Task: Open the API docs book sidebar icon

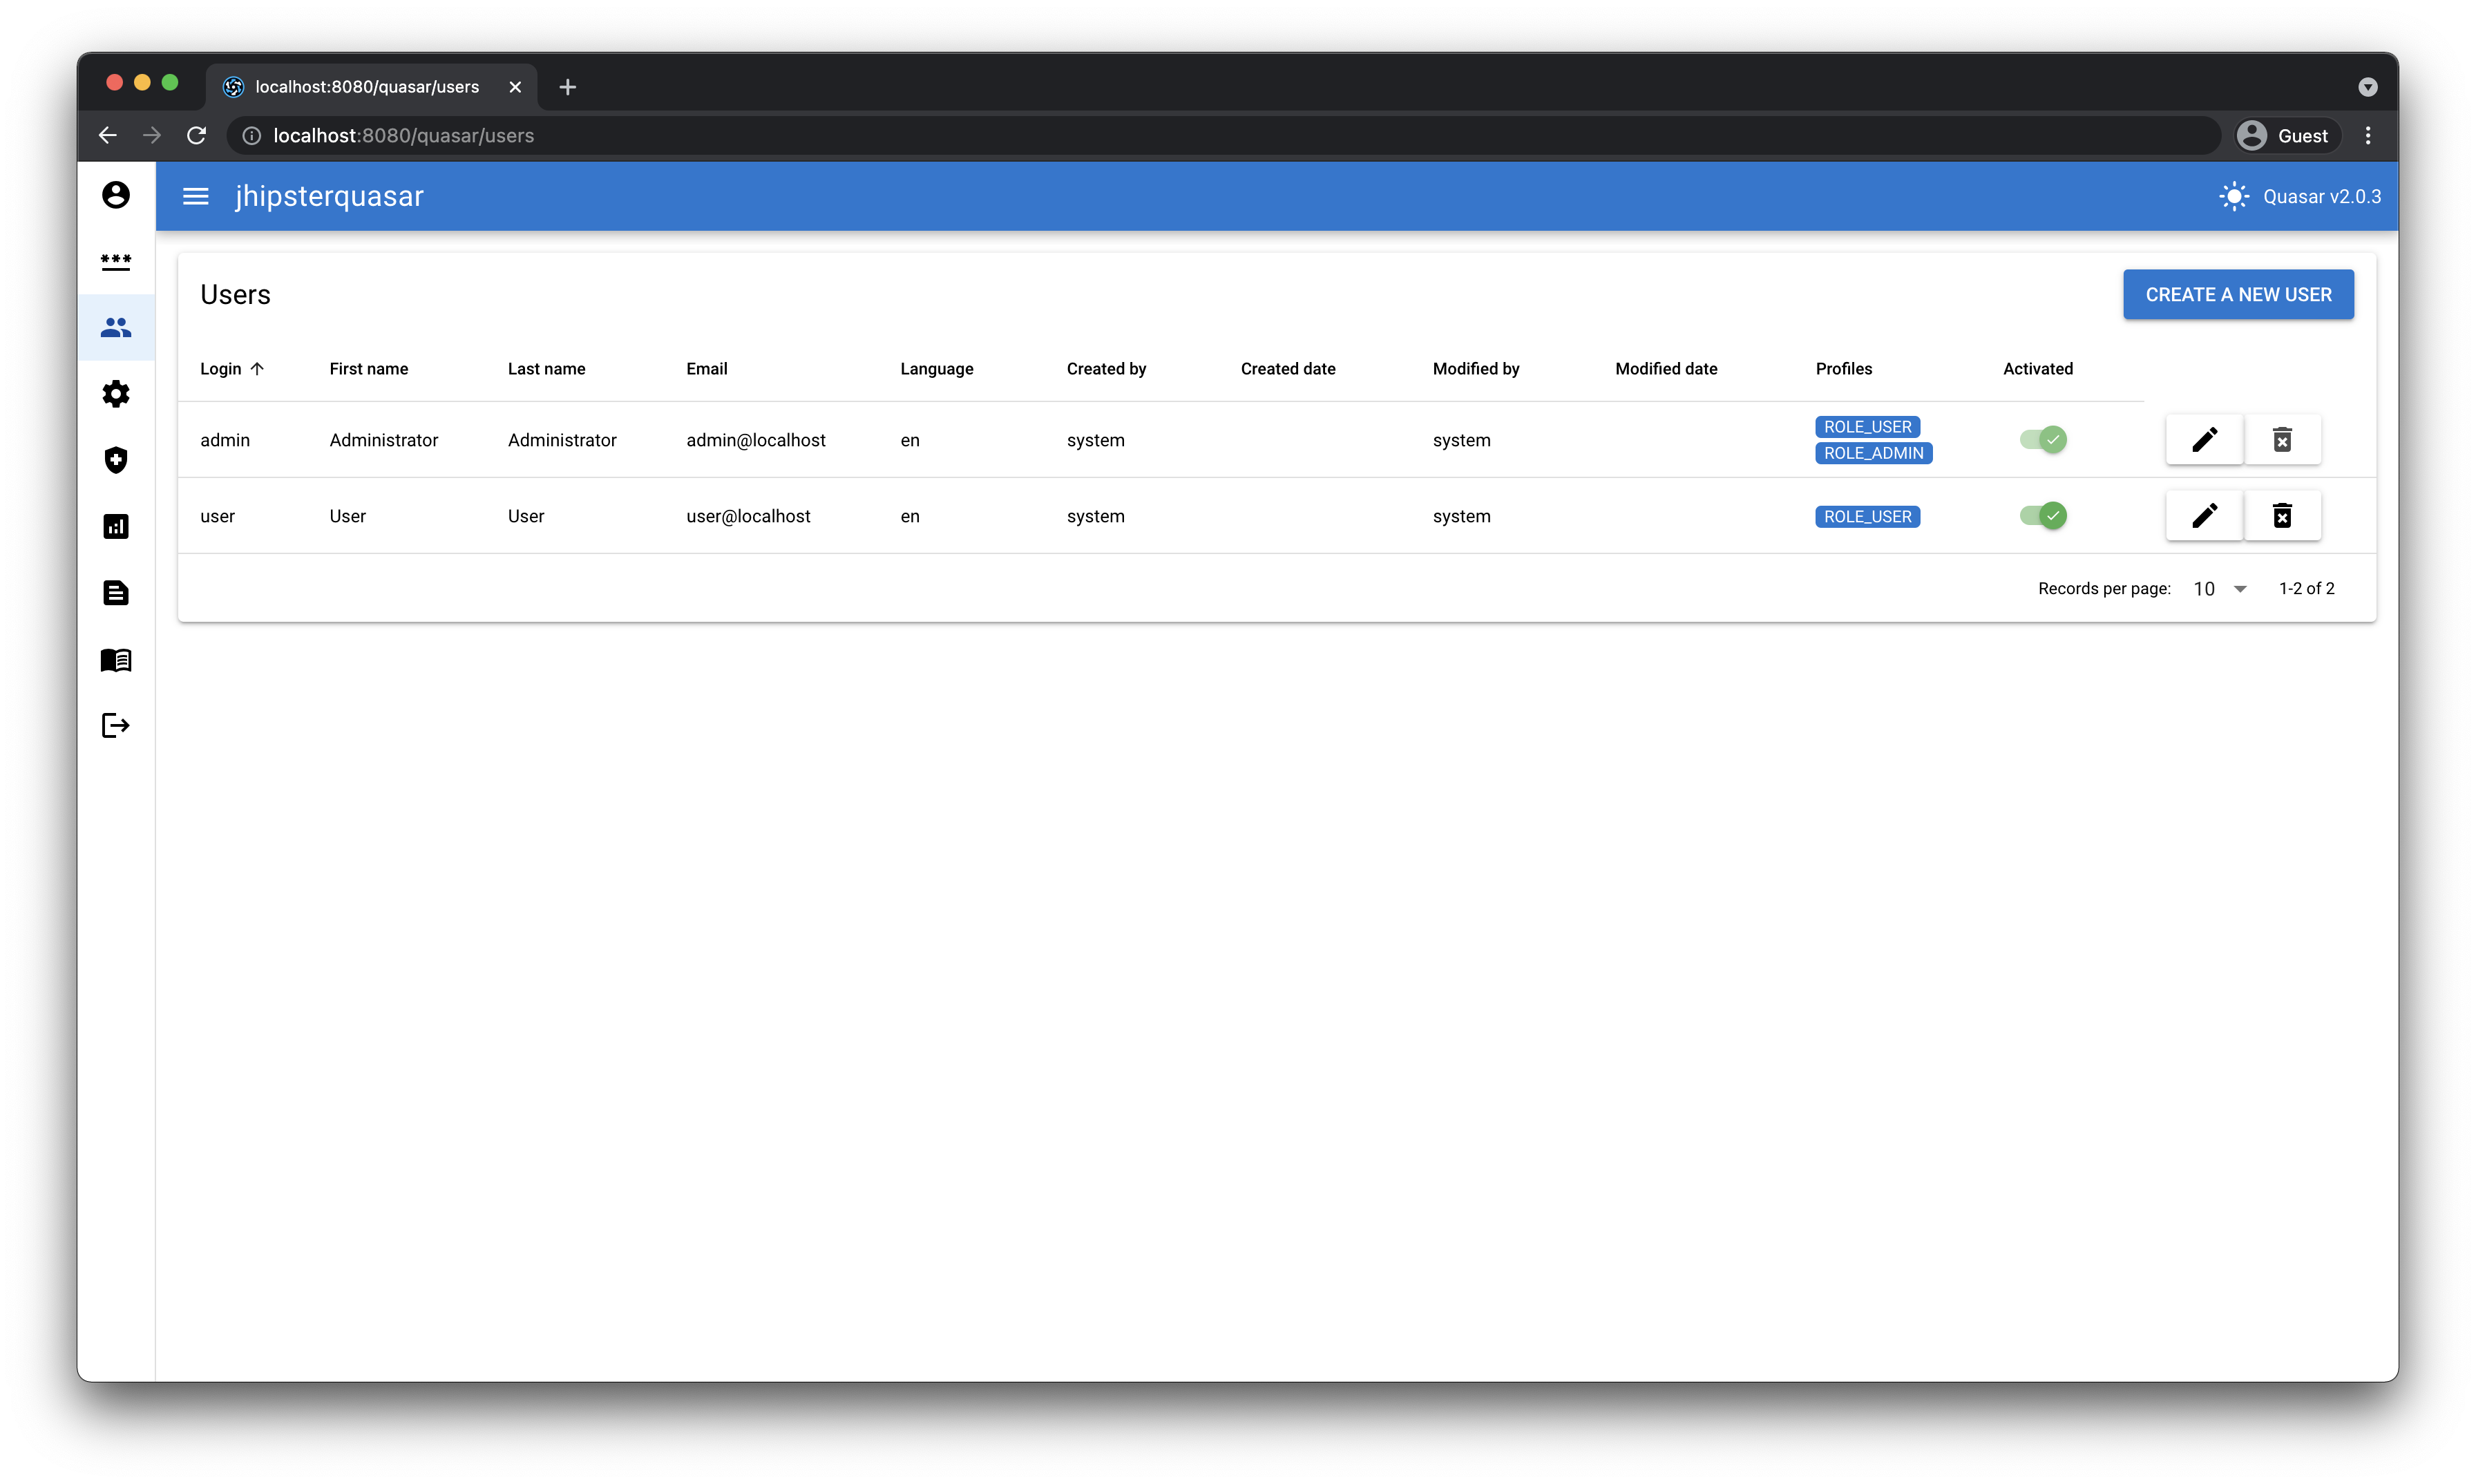Action: pyautogui.click(x=116, y=660)
